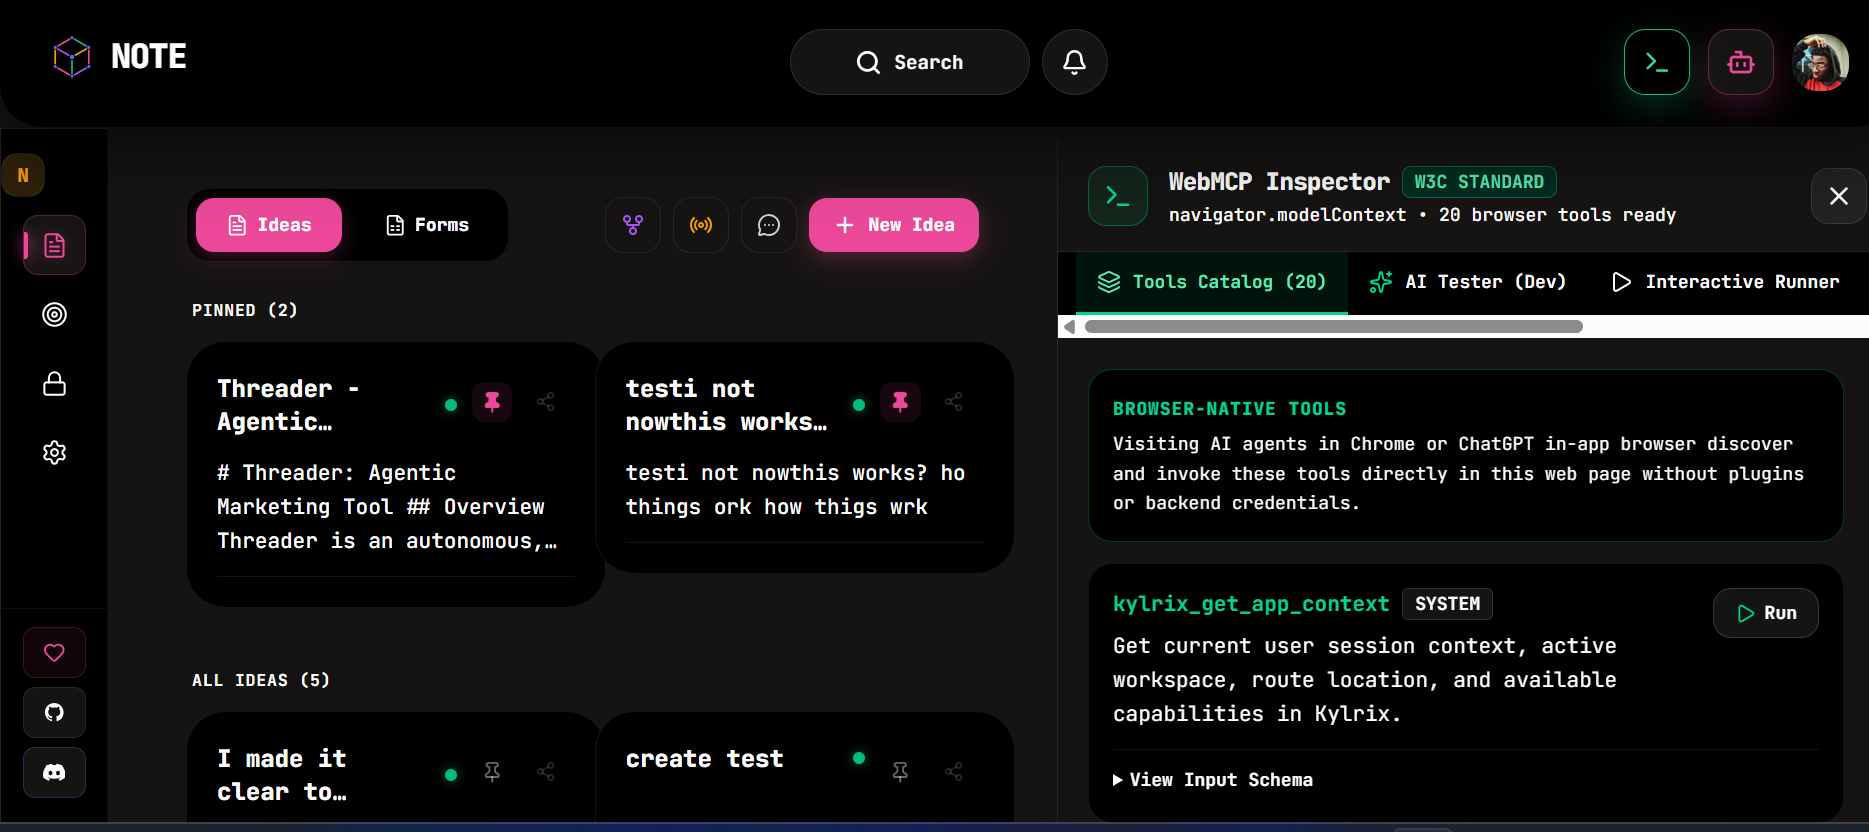Open the GitHub icon in sidebar
Image resolution: width=1869 pixels, height=832 pixels.
(x=54, y=712)
